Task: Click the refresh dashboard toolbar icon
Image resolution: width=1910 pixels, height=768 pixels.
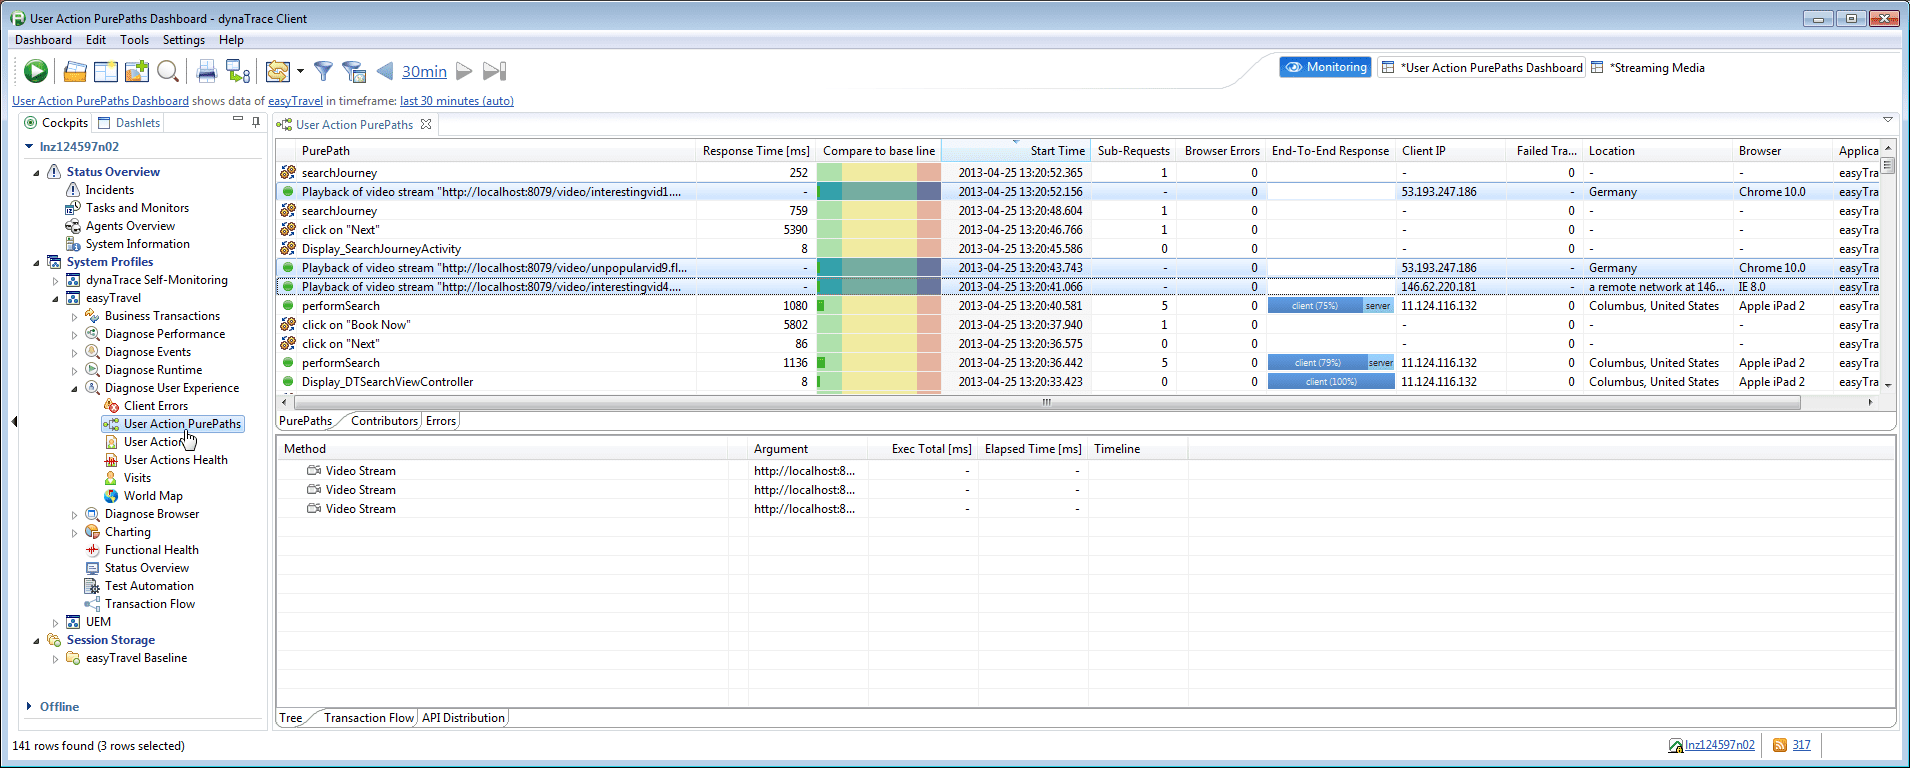Action: tap(278, 71)
